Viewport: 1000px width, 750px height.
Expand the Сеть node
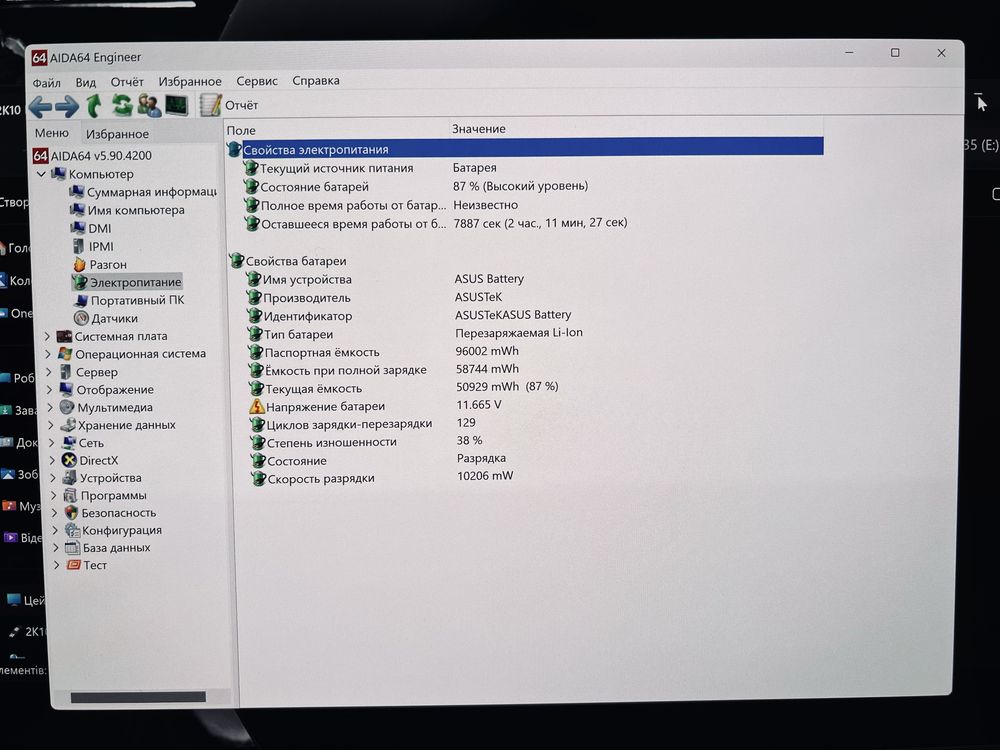coord(52,443)
